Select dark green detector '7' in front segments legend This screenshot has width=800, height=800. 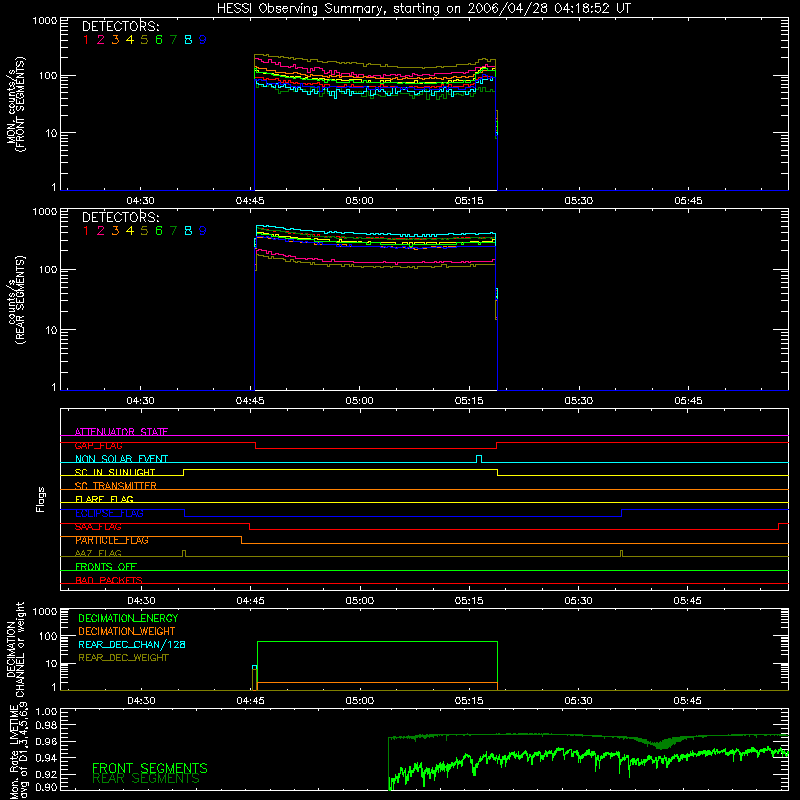pyautogui.click(x=173, y=40)
